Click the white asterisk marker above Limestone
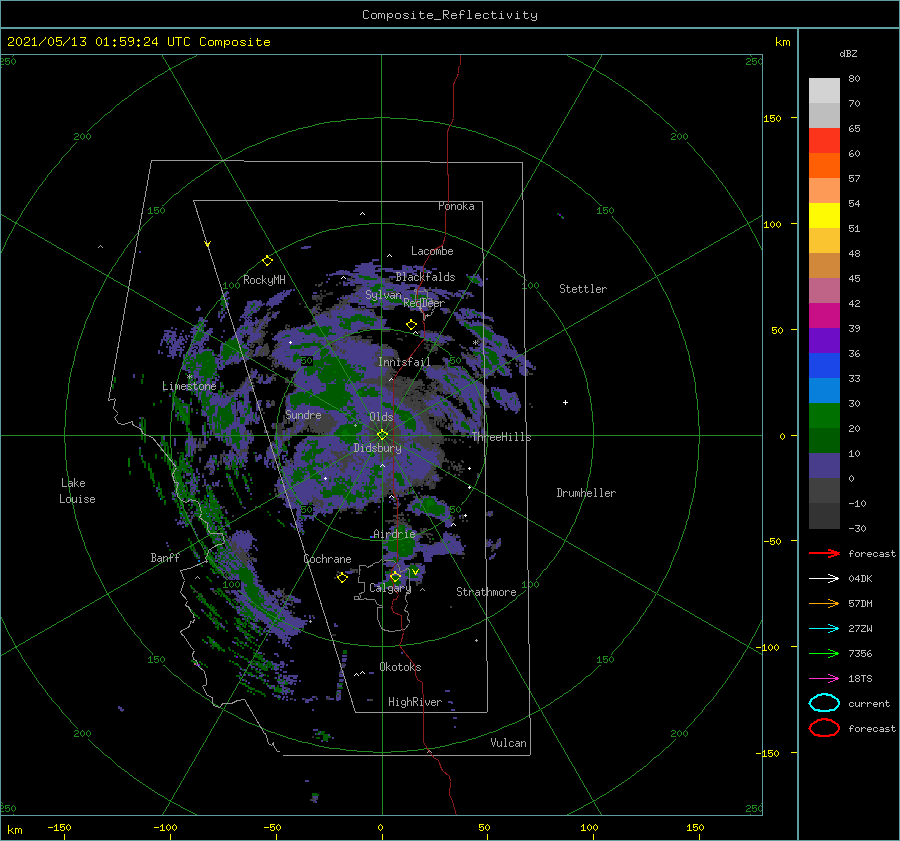The image size is (900, 841). pos(189,377)
